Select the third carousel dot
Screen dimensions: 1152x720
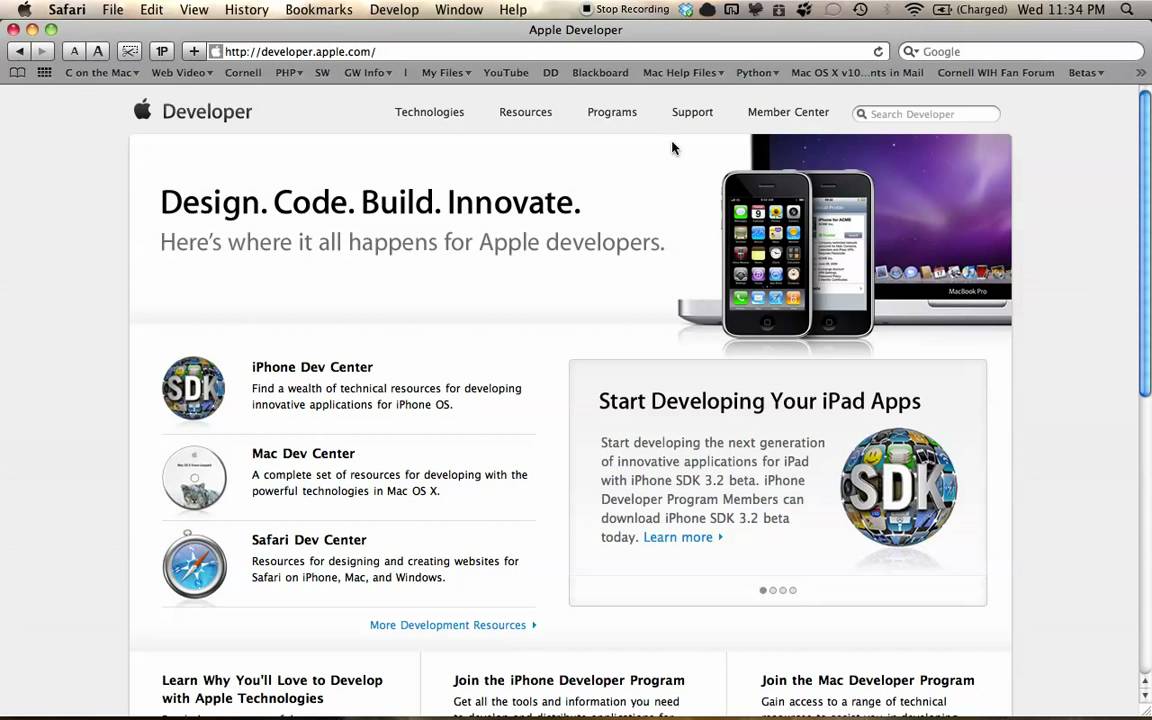[782, 590]
